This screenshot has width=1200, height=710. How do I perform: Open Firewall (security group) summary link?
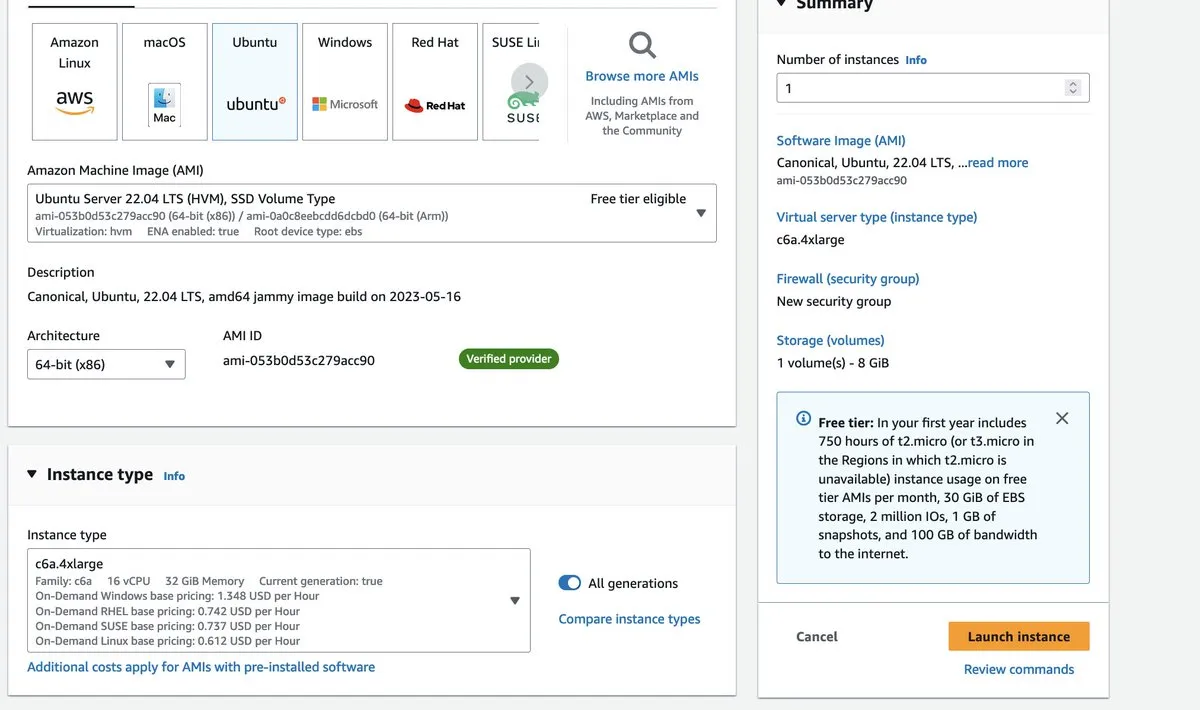click(x=848, y=279)
